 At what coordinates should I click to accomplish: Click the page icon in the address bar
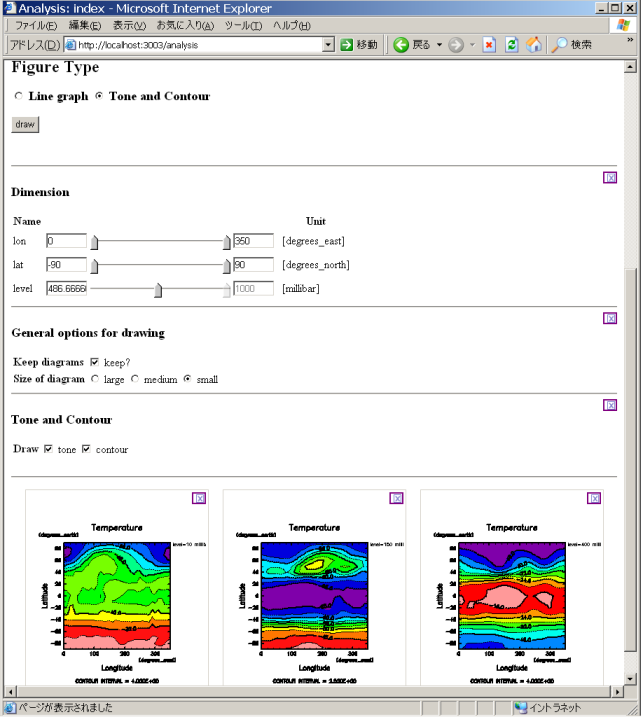click(70, 45)
